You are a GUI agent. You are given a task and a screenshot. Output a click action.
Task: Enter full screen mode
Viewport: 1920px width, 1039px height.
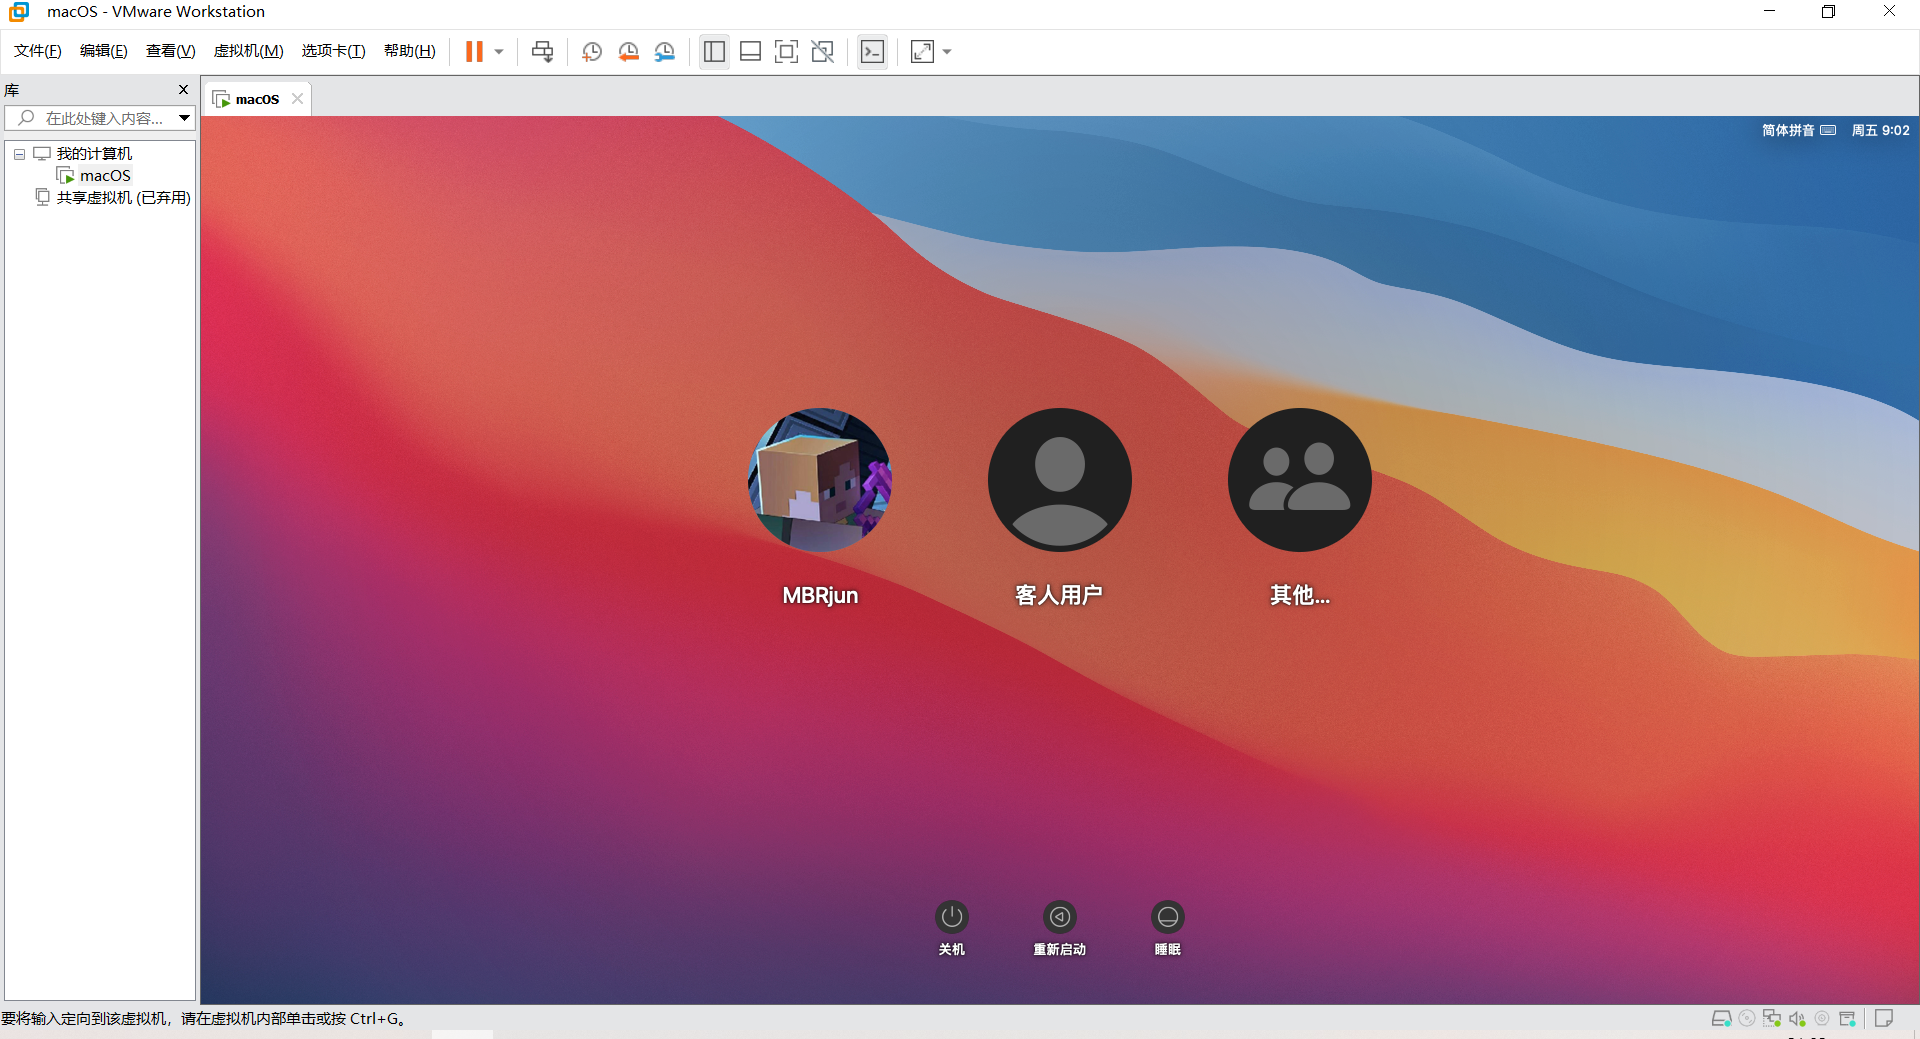pyautogui.click(x=786, y=51)
